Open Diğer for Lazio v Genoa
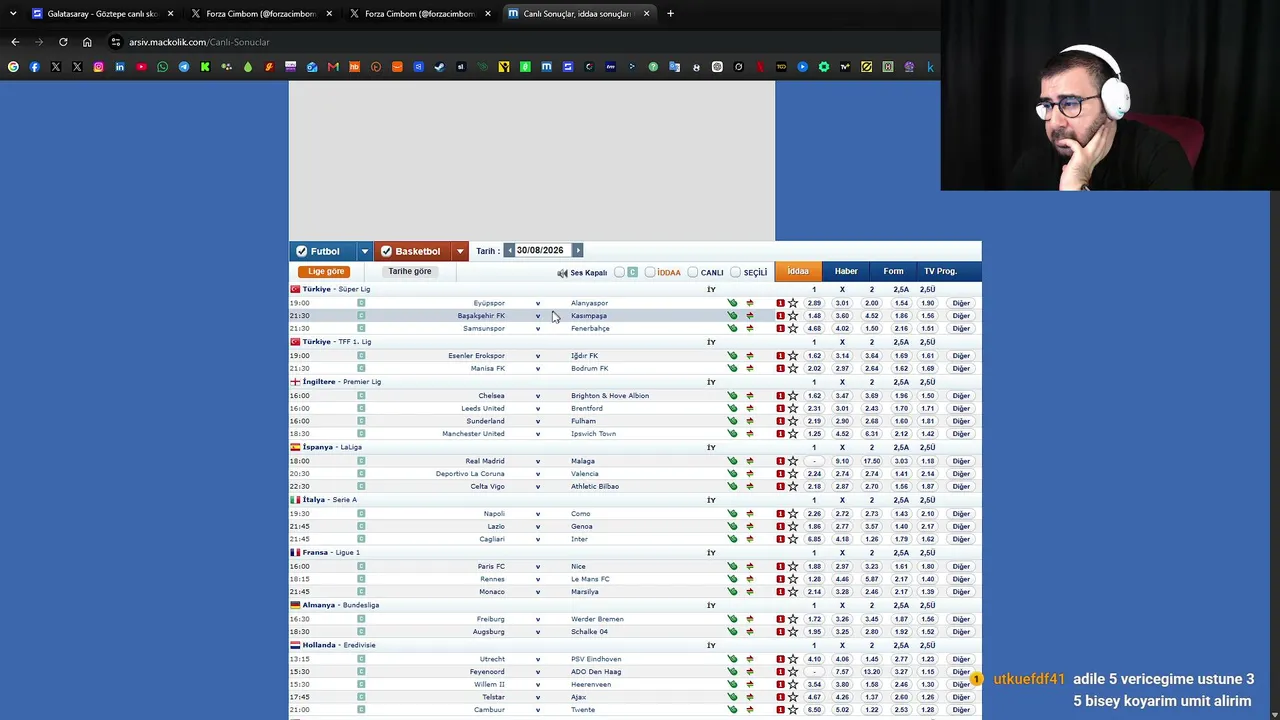This screenshot has width=1280, height=720. tap(961, 527)
